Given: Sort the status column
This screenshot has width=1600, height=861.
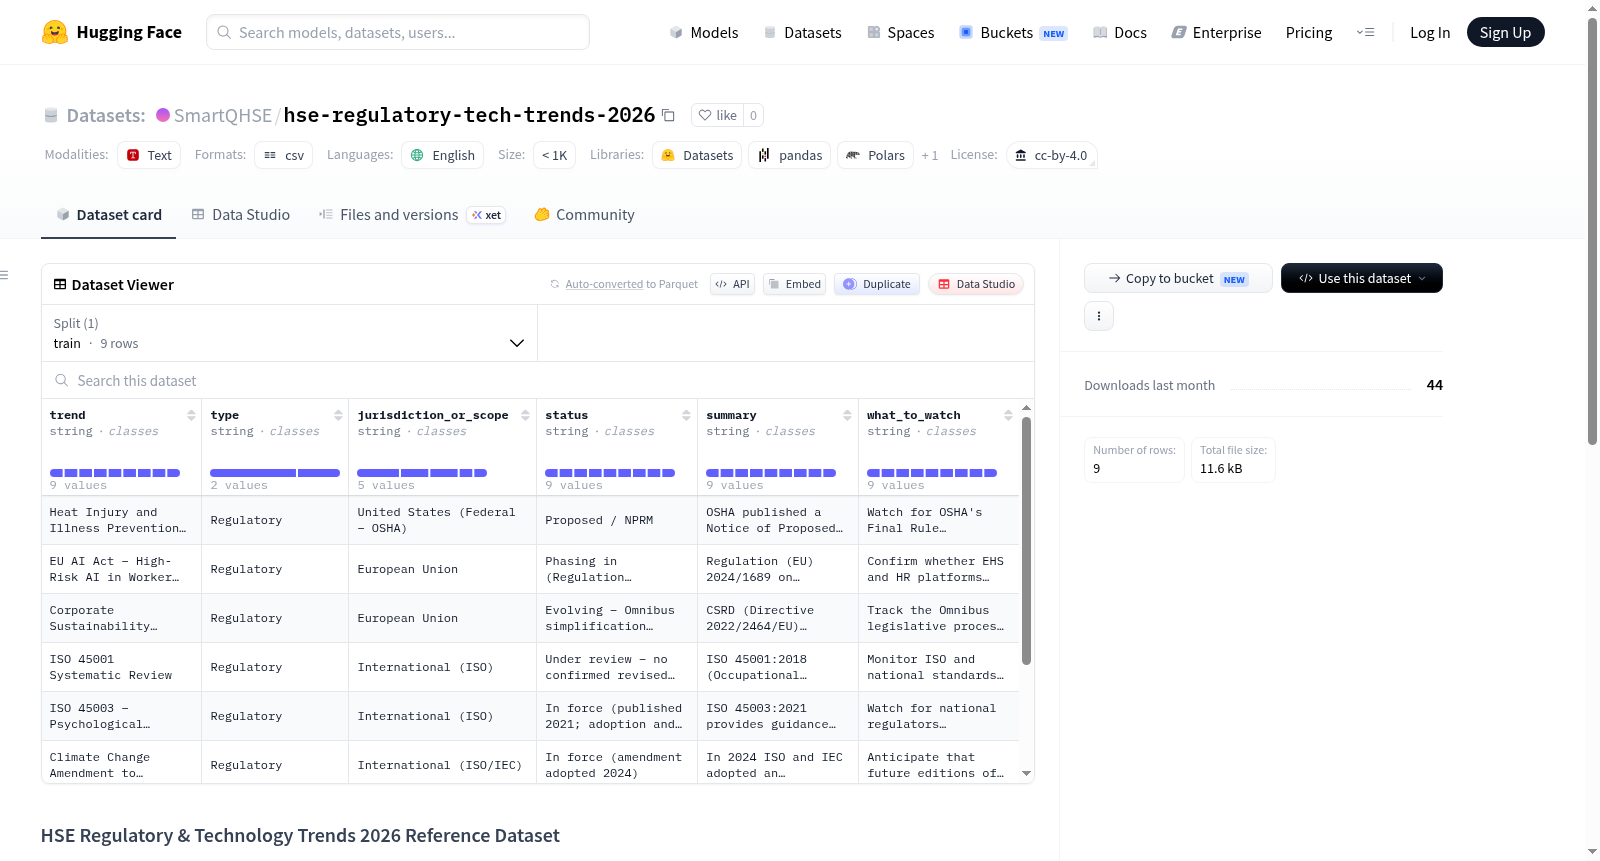Looking at the screenshot, I should click(686, 415).
